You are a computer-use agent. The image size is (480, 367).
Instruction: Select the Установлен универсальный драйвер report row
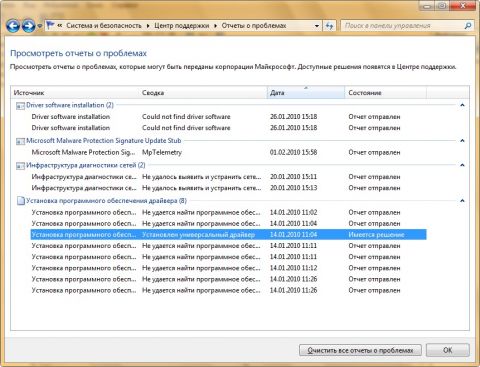click(x=228, y=235)
